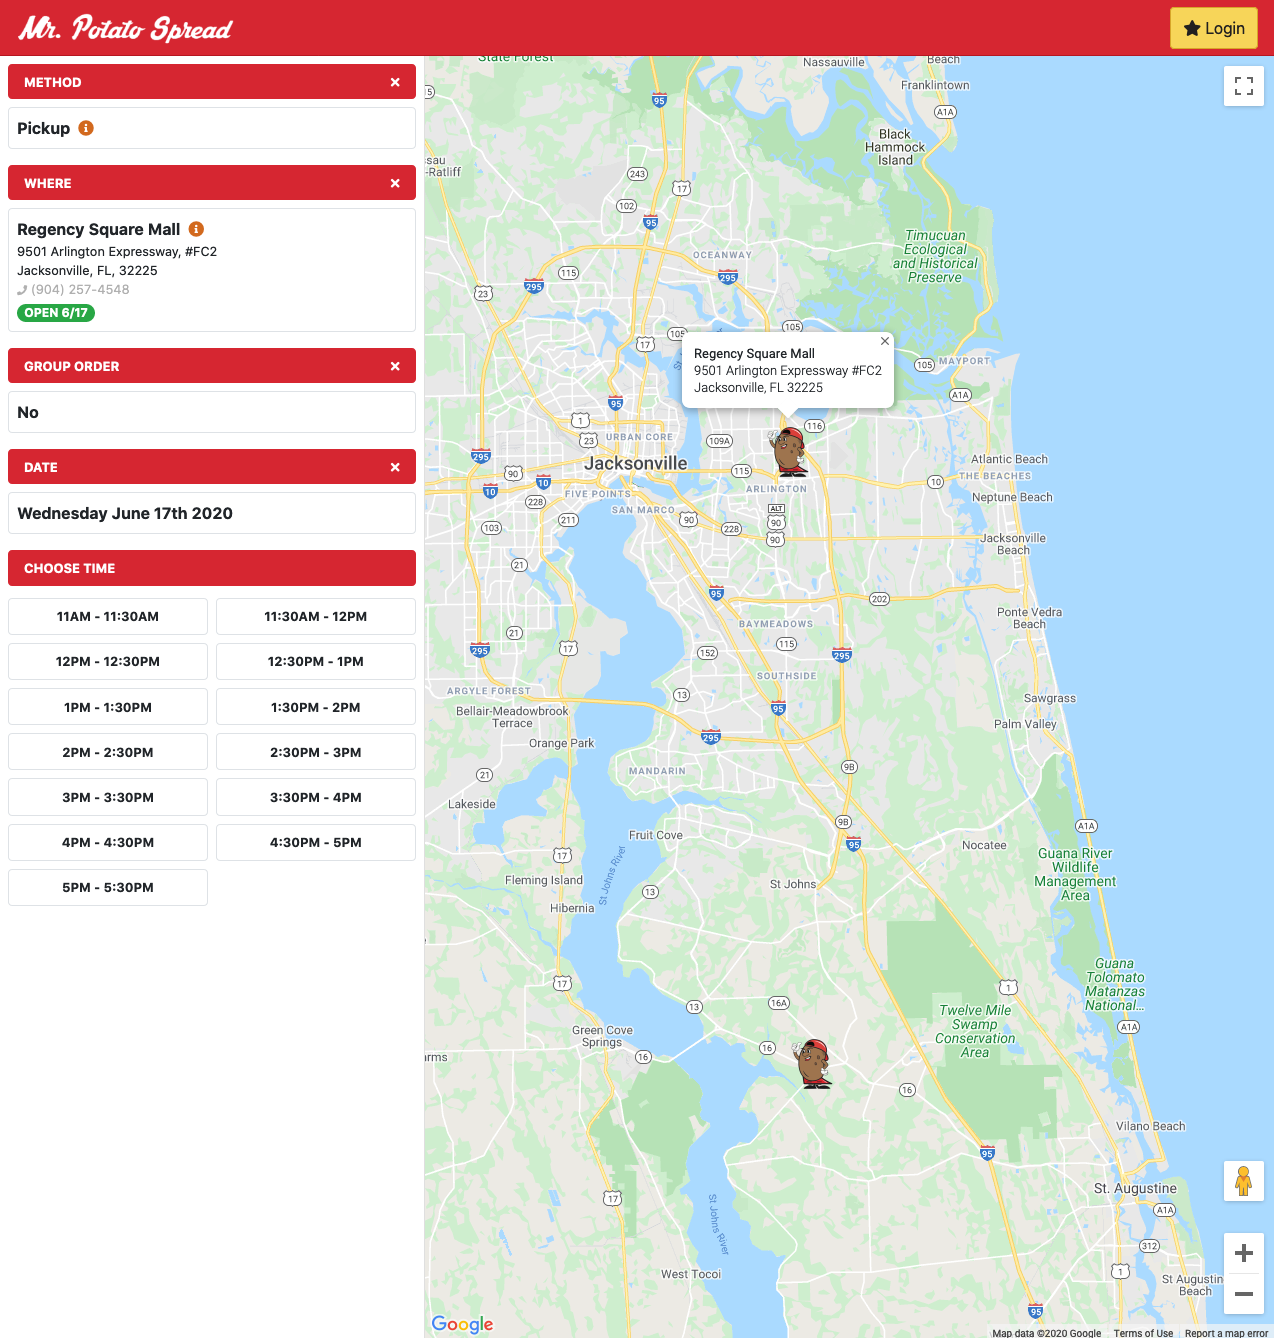Screen dimensions: 1274x1338
Task: Click the Pickup method field
Action: [x=212, y=128]
